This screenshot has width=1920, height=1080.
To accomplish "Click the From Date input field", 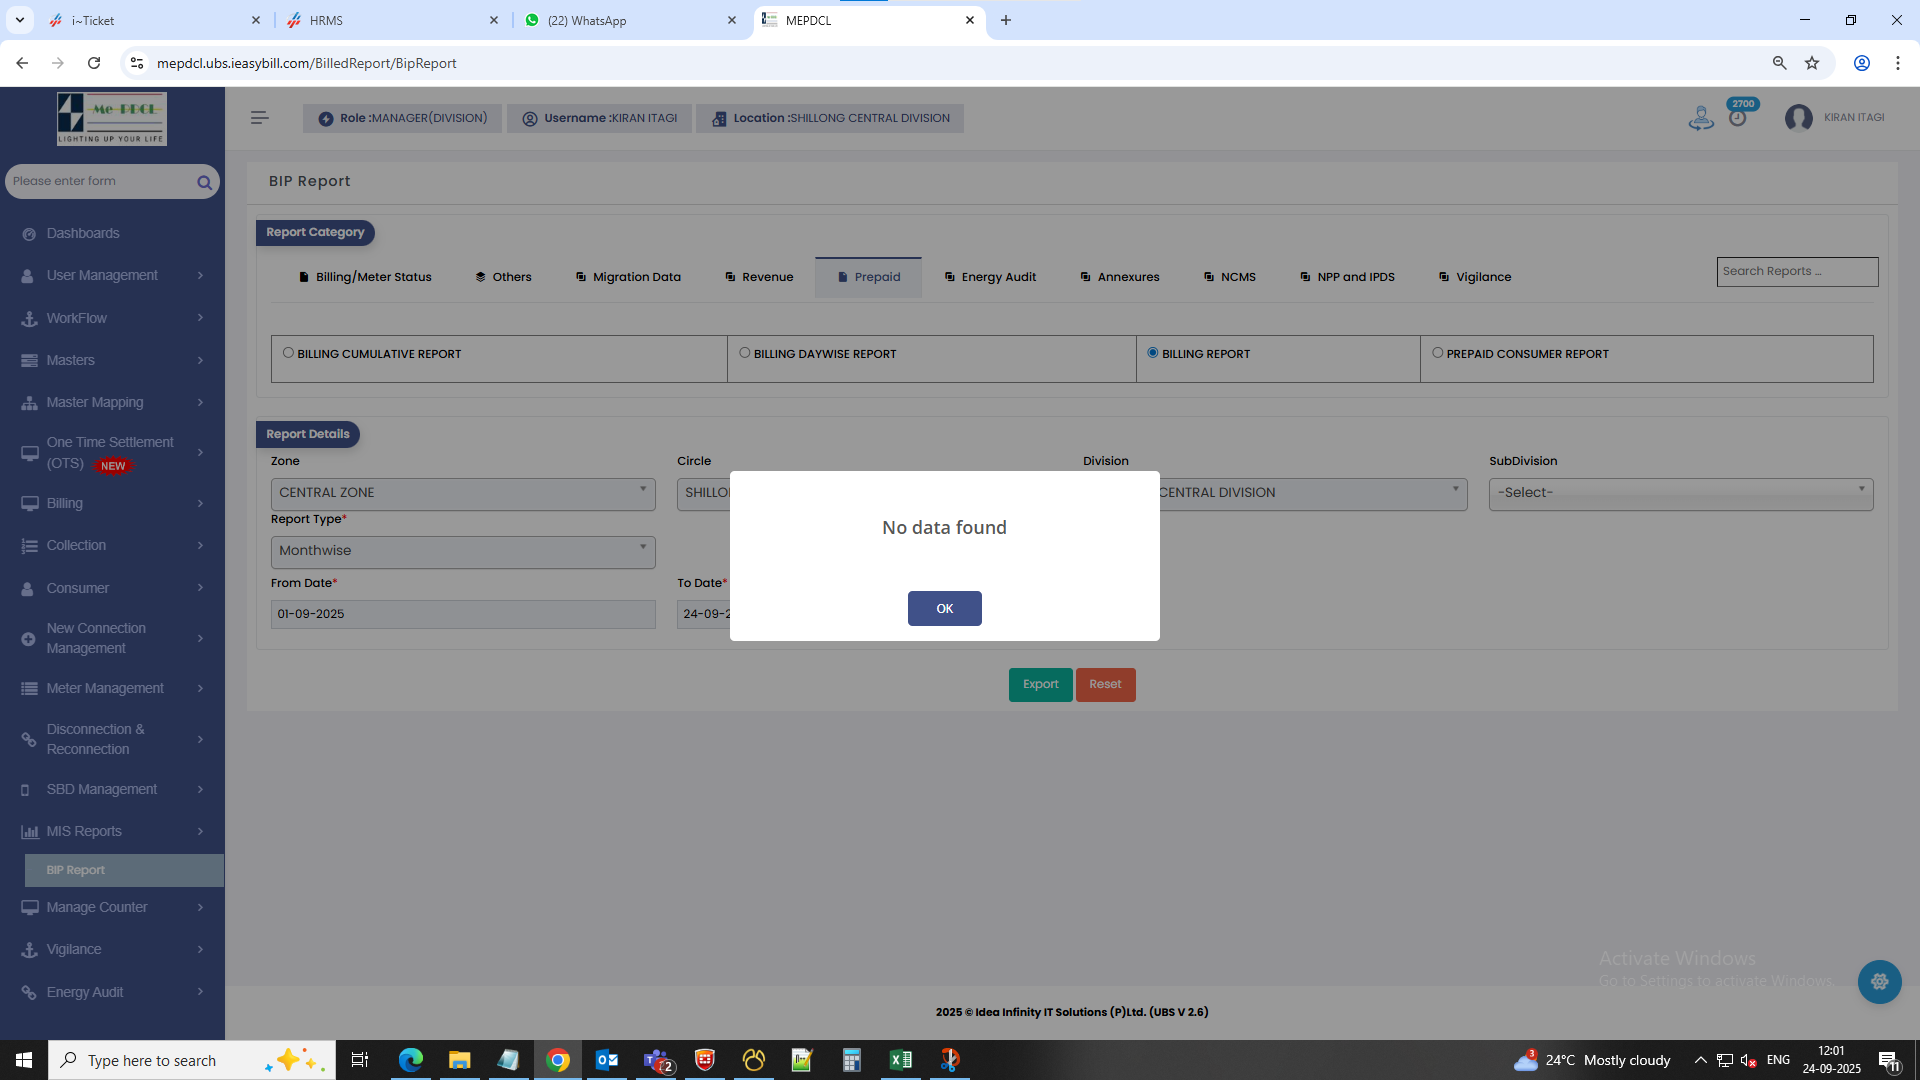I will 463,614.
